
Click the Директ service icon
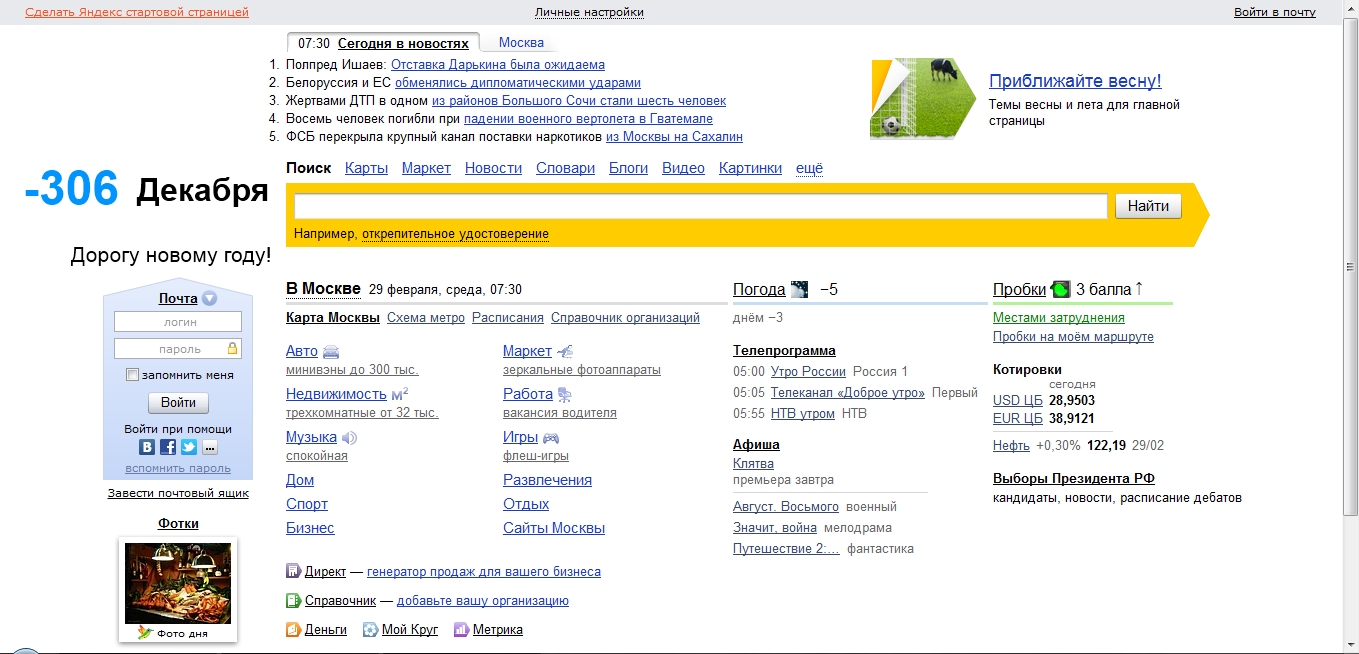click(293, 572)
